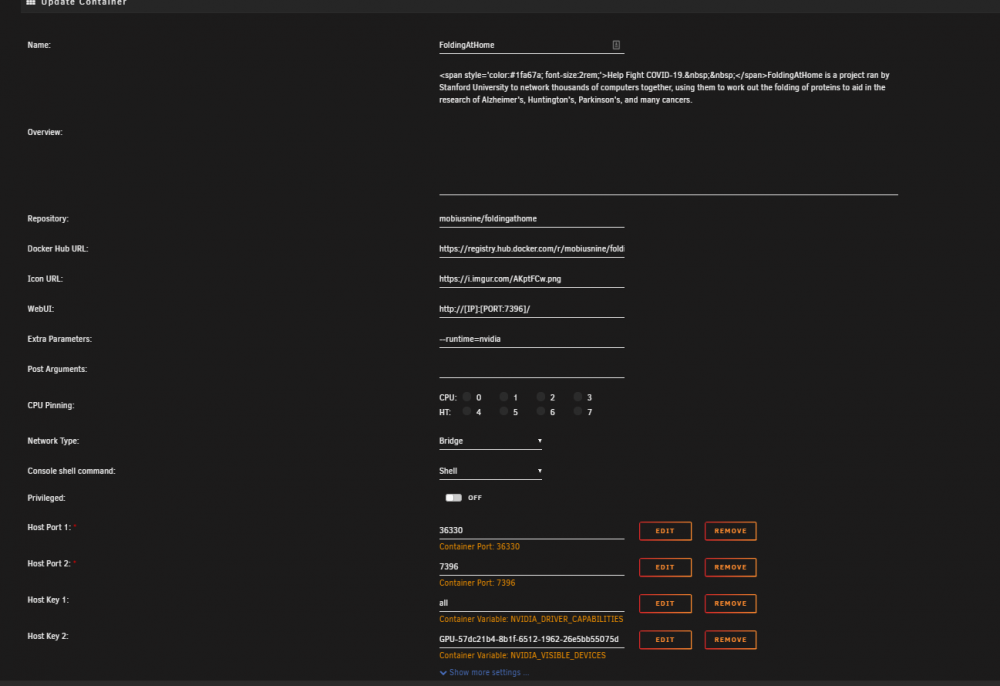Toggle CPU 2 pinning checkbox
Screen dimensions: 1000x686
[x=541, y=397]
